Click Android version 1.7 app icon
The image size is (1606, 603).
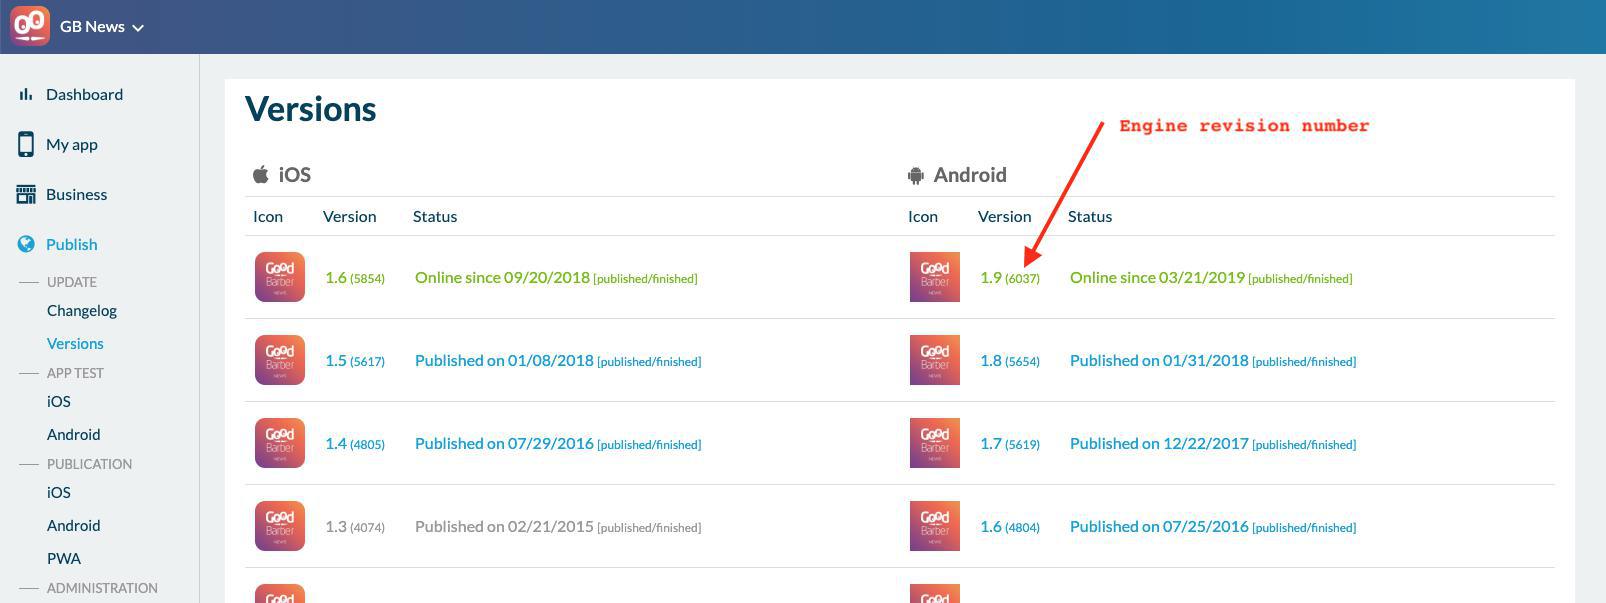(934, 443)
